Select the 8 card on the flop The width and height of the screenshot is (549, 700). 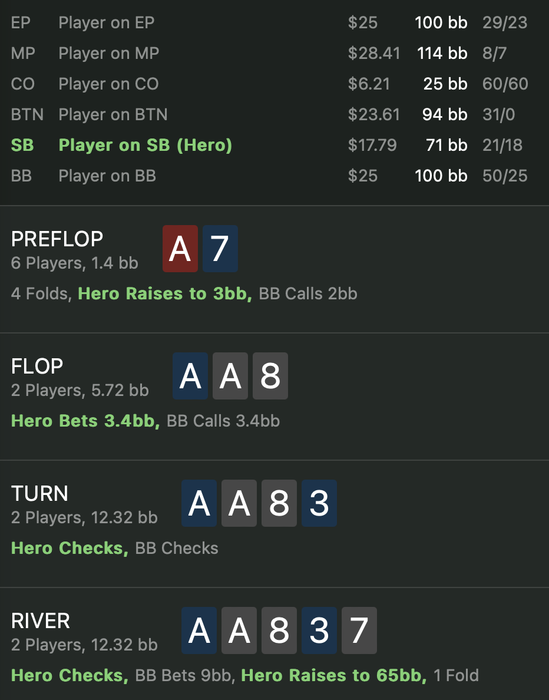270,376
